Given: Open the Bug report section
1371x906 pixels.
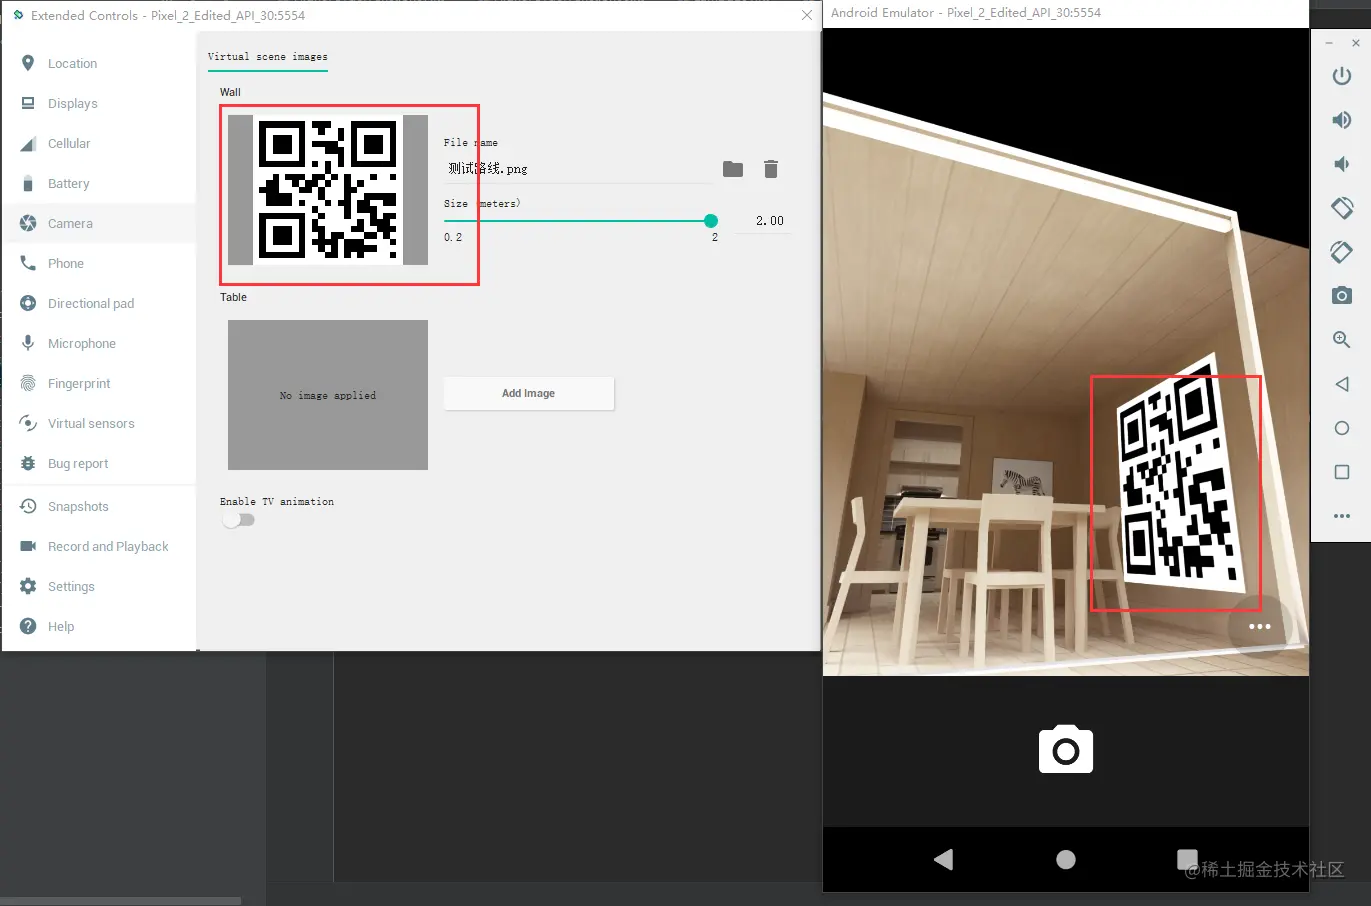Looking at the screenshot, I should pos(99,463).
